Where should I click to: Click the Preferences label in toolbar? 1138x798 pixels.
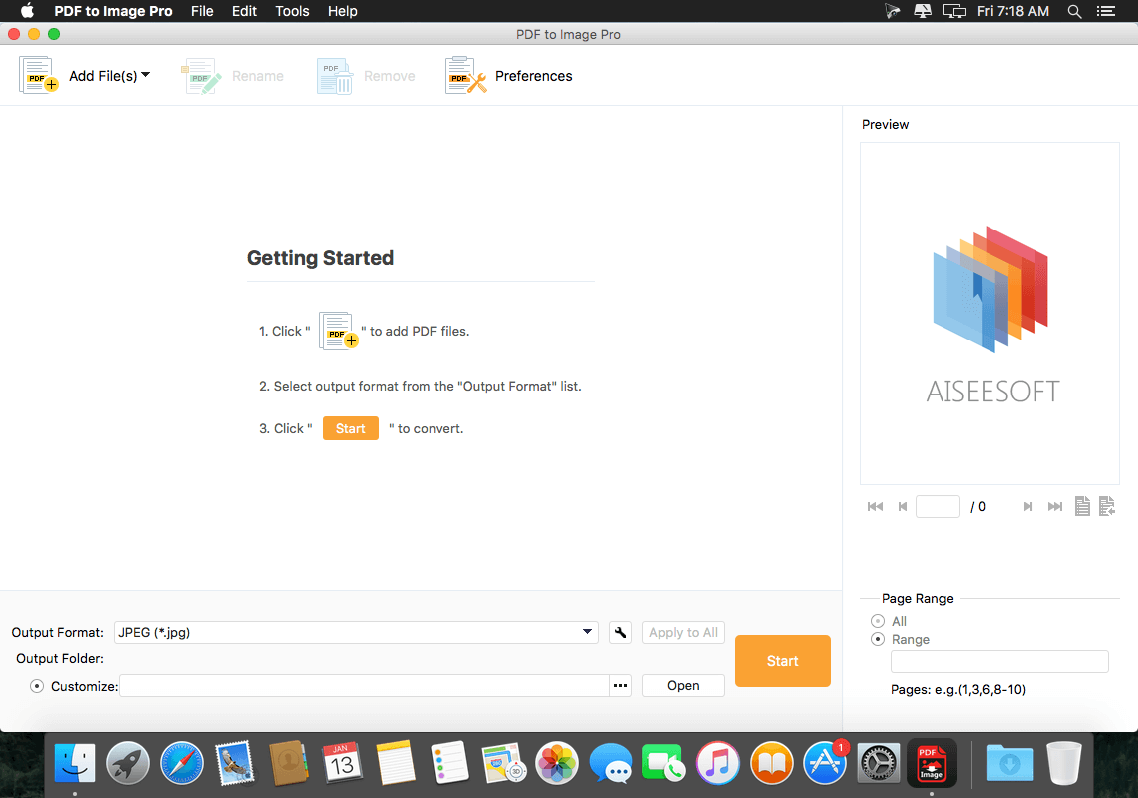click(x=533, y=76)
